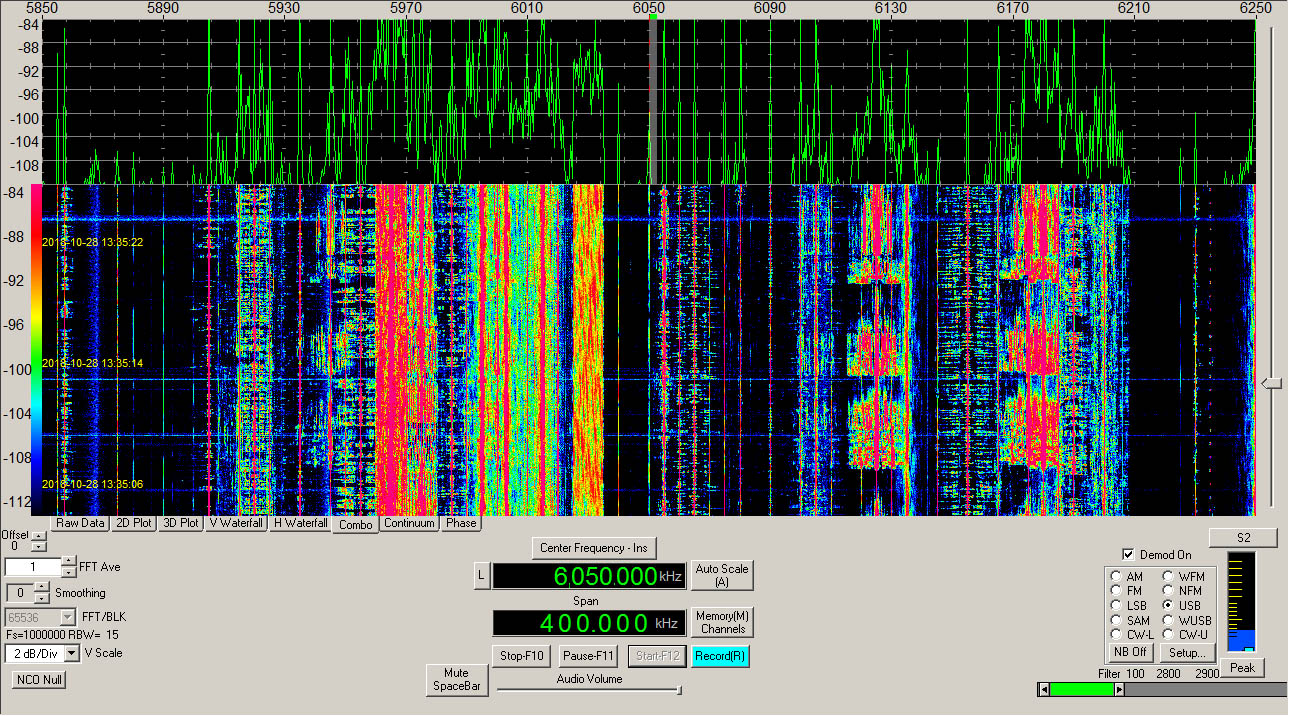
Task: Select WFM demodulation mode
Action: tap(1169, 577)
